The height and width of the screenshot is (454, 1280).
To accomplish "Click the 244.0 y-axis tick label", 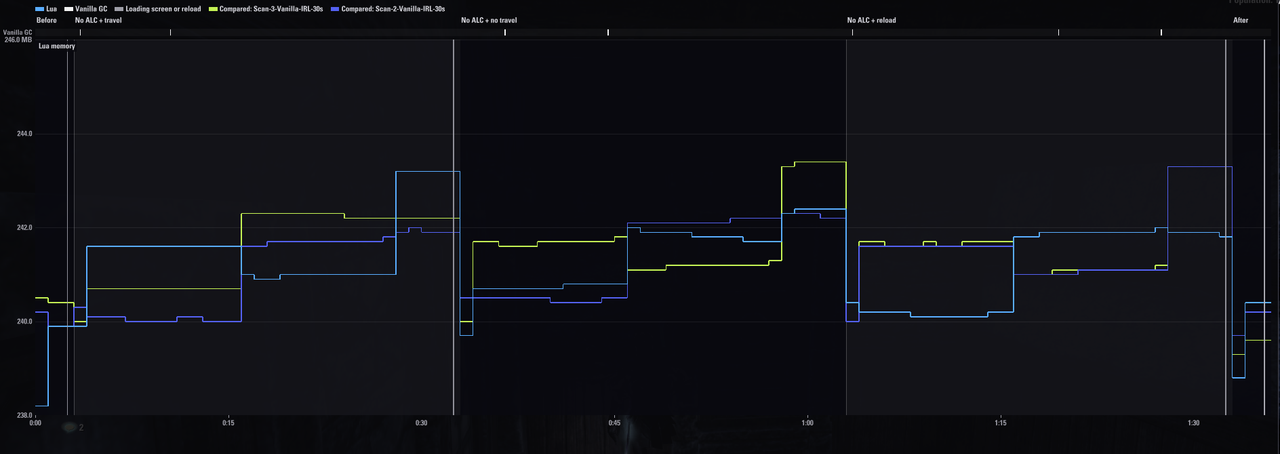I will pos(24,133).
